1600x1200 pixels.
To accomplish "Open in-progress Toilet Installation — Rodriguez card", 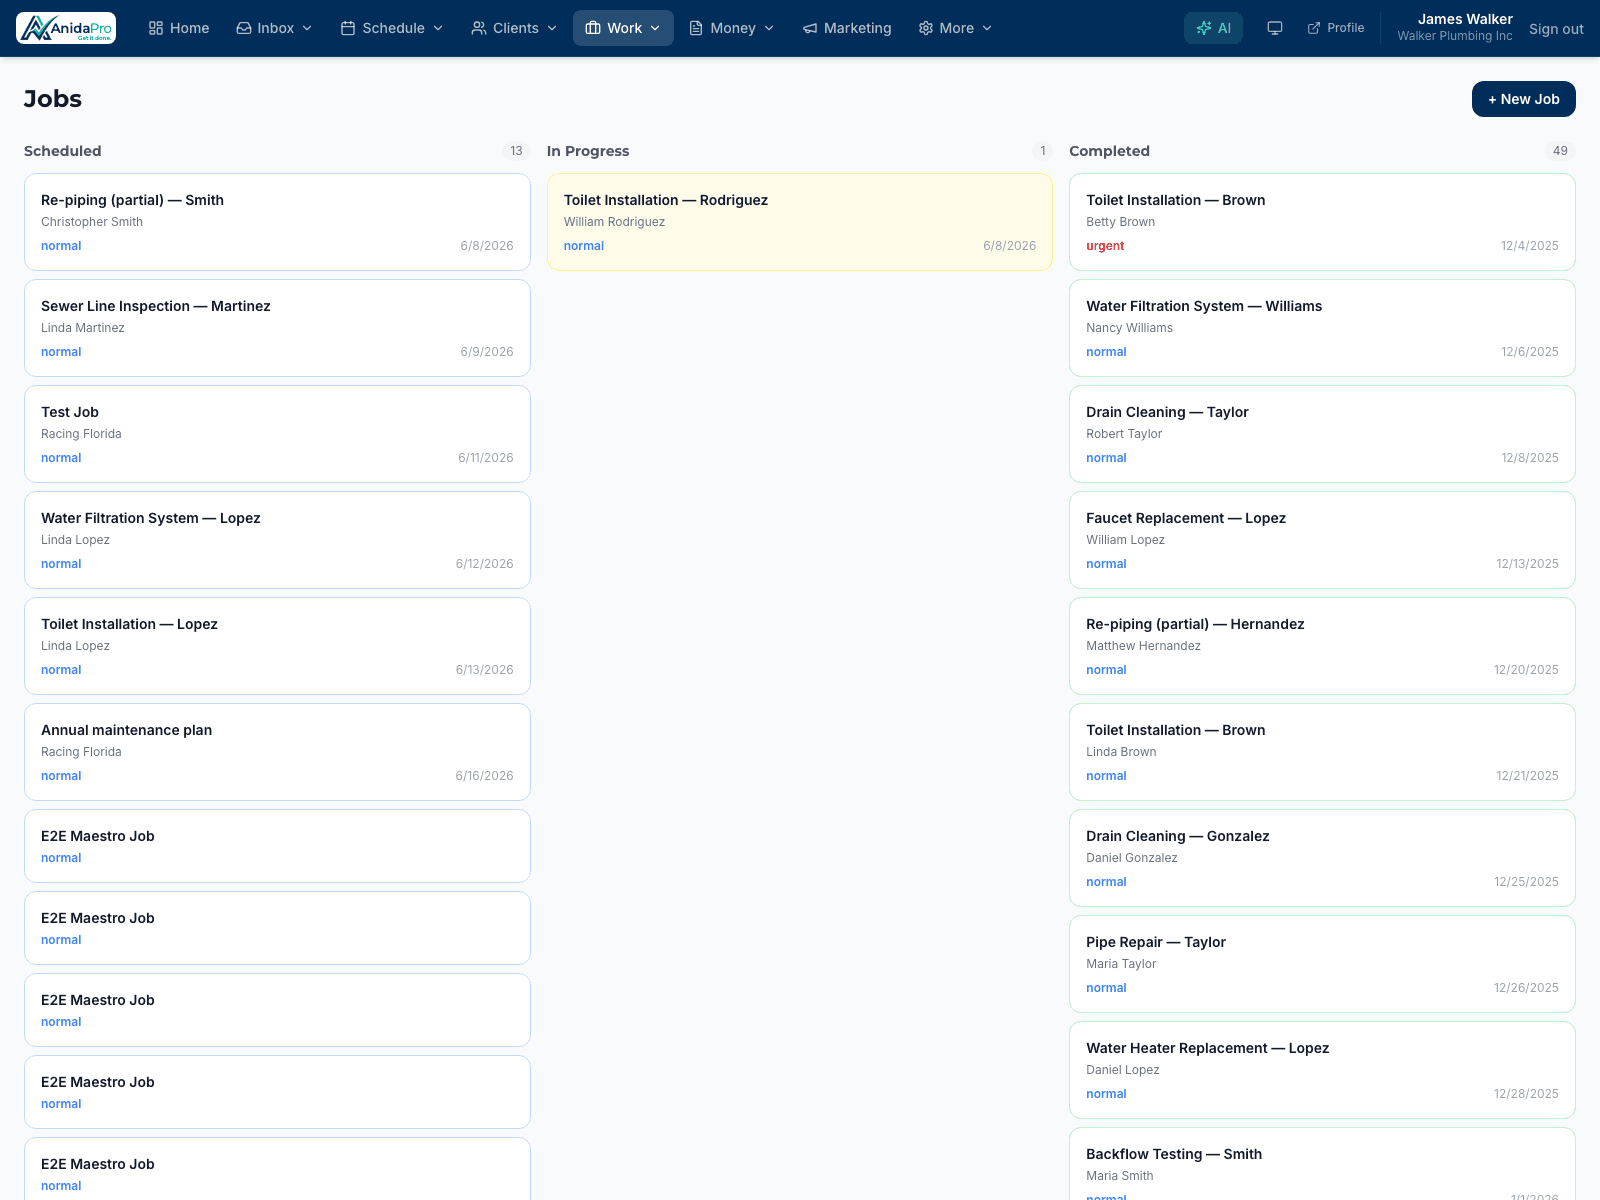I will coord(800,222).
